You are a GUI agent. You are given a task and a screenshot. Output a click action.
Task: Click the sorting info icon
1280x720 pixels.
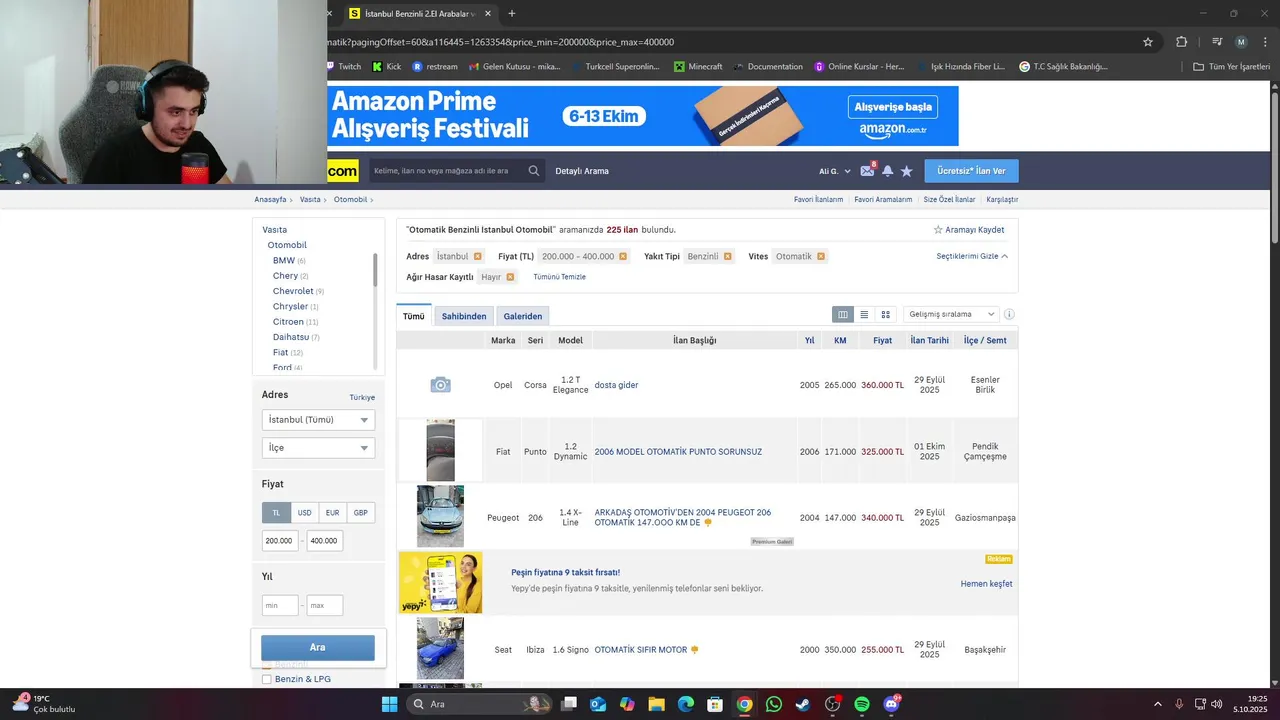click(1009, 314)
